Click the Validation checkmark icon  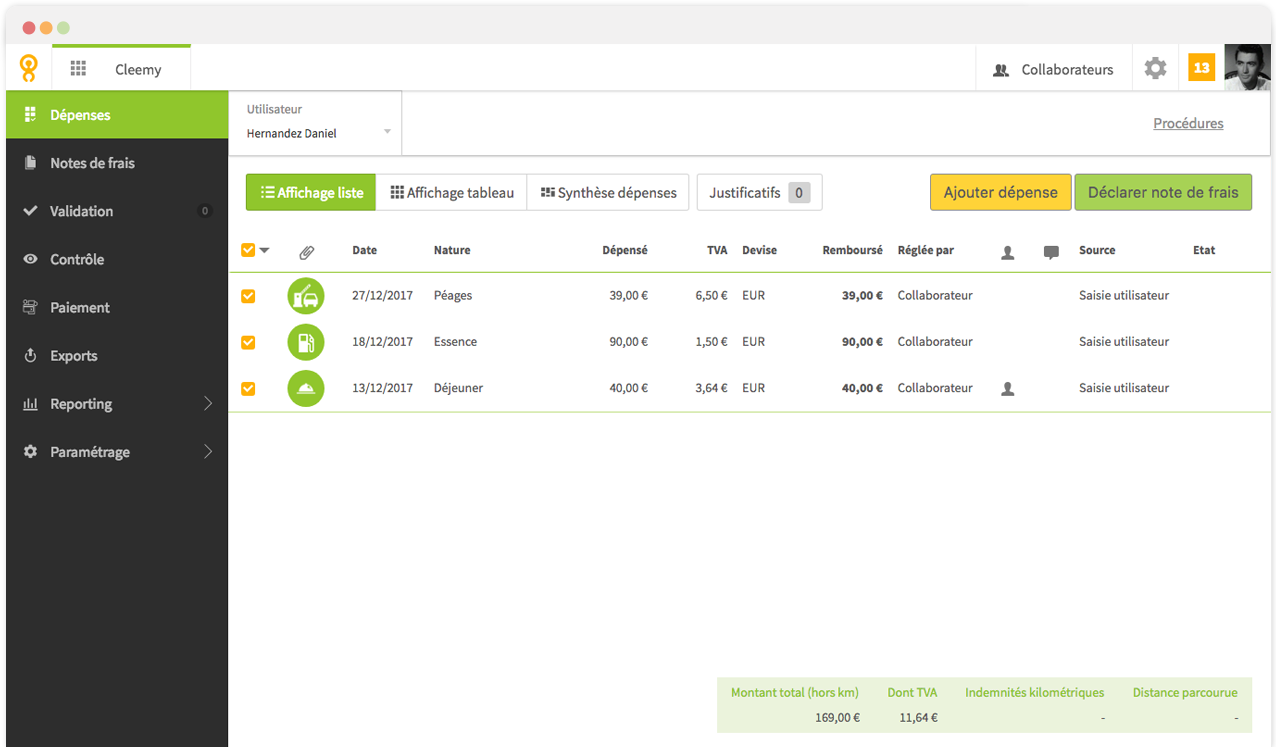click(x=30, y=211)
